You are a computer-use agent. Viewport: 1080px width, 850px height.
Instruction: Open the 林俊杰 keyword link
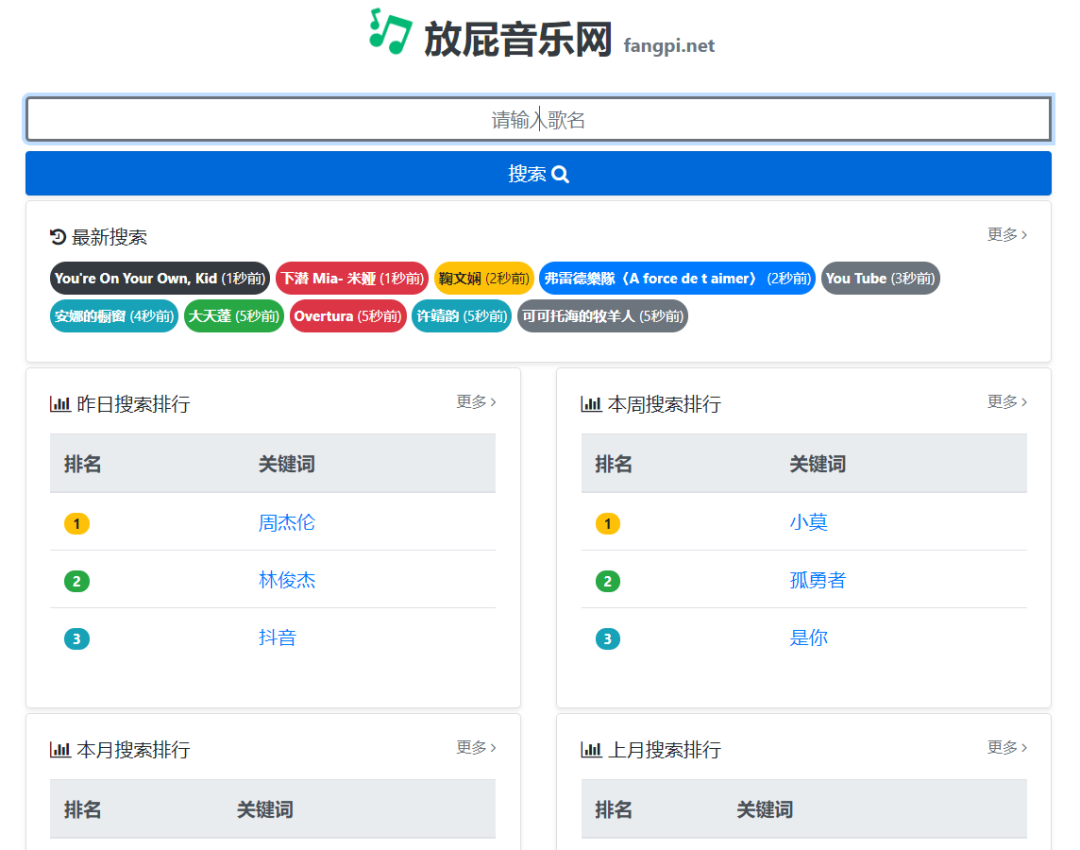click(287, 581)
